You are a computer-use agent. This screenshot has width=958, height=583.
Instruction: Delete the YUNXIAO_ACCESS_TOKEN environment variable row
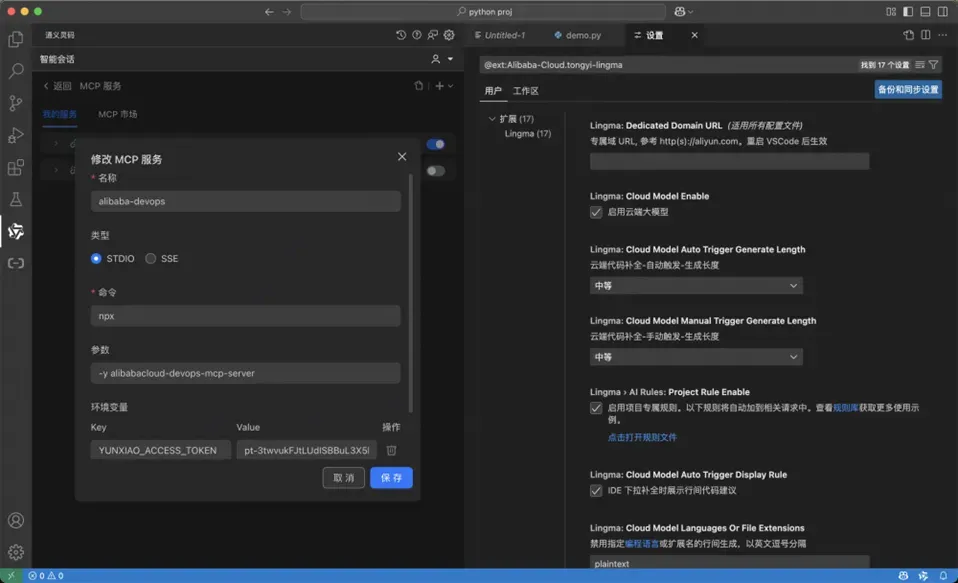coord(392,450)
